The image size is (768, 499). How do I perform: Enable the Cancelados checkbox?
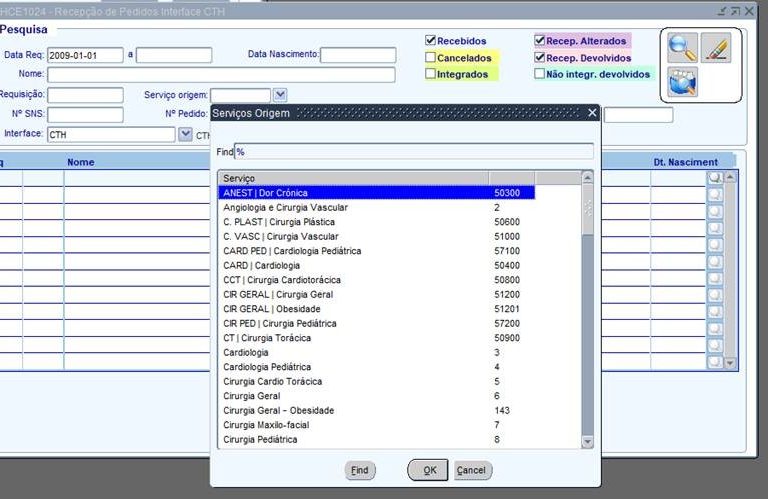click(x=430, y=58)
